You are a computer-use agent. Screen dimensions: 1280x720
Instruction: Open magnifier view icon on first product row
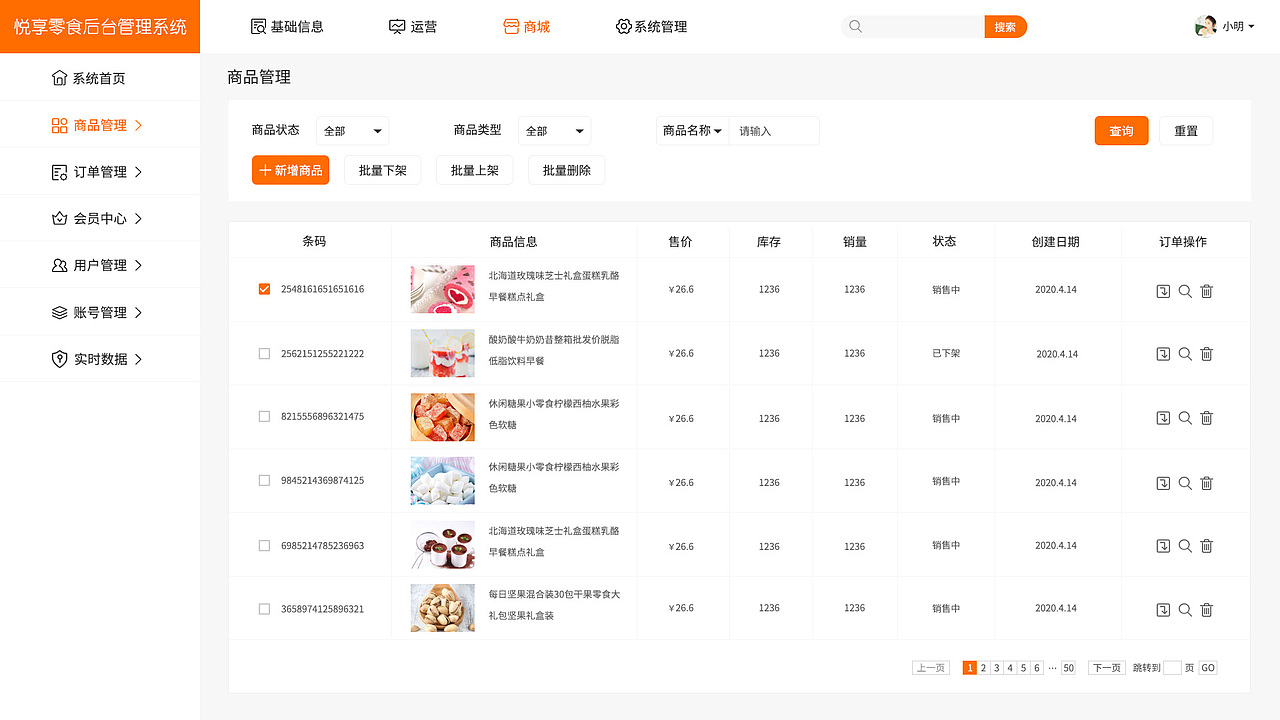click(x=1184, y=291)
